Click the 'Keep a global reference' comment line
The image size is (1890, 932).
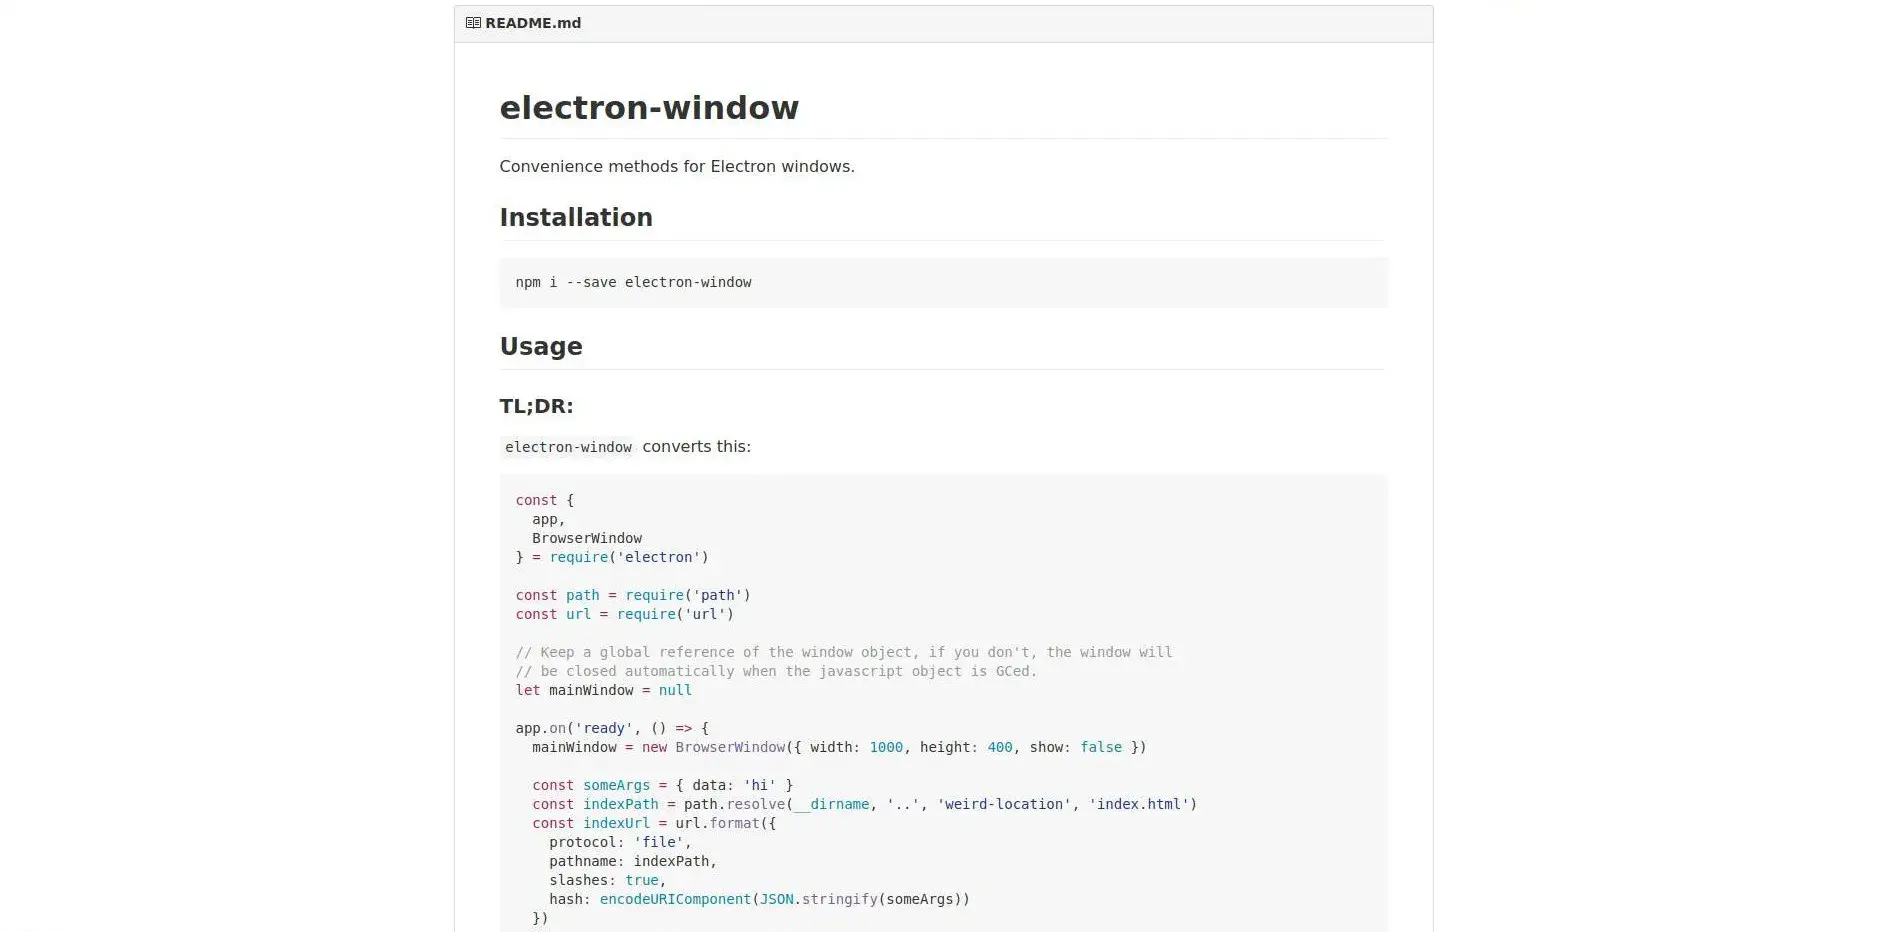[x=843, y=653]
